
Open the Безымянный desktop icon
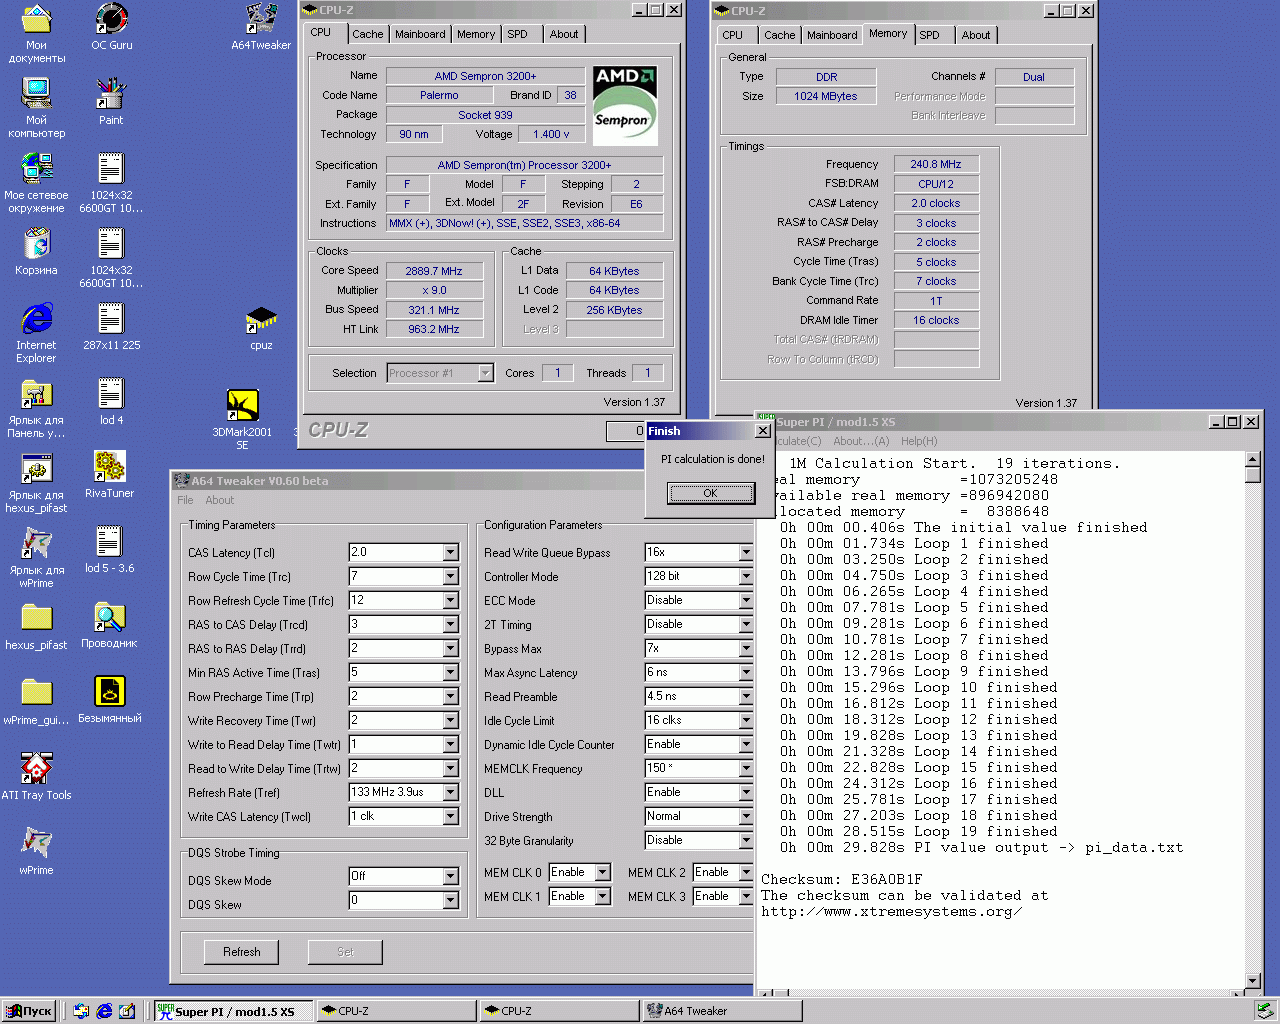(110, 699)
